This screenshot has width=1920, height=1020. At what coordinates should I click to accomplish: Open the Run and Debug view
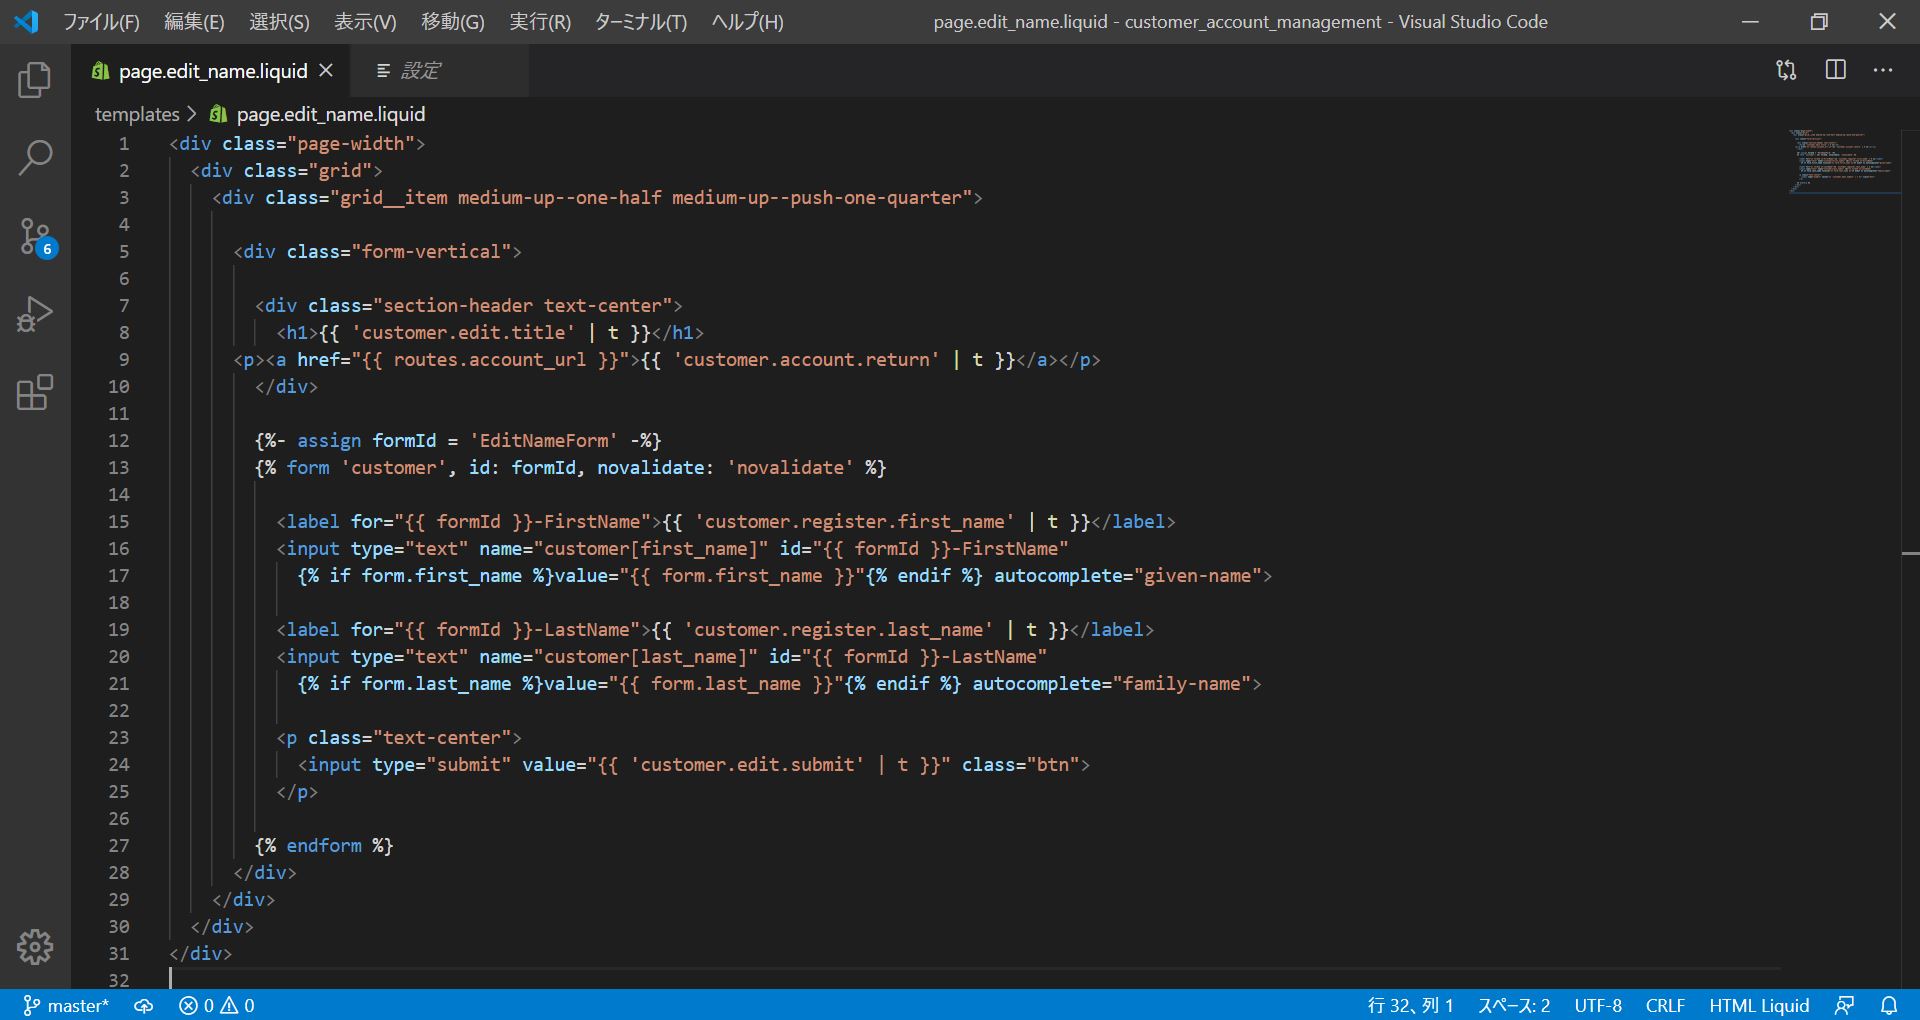[35, 314]
